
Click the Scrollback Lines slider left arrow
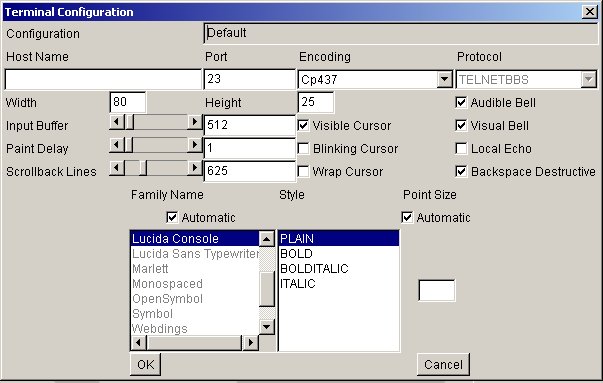coord(117,168)
